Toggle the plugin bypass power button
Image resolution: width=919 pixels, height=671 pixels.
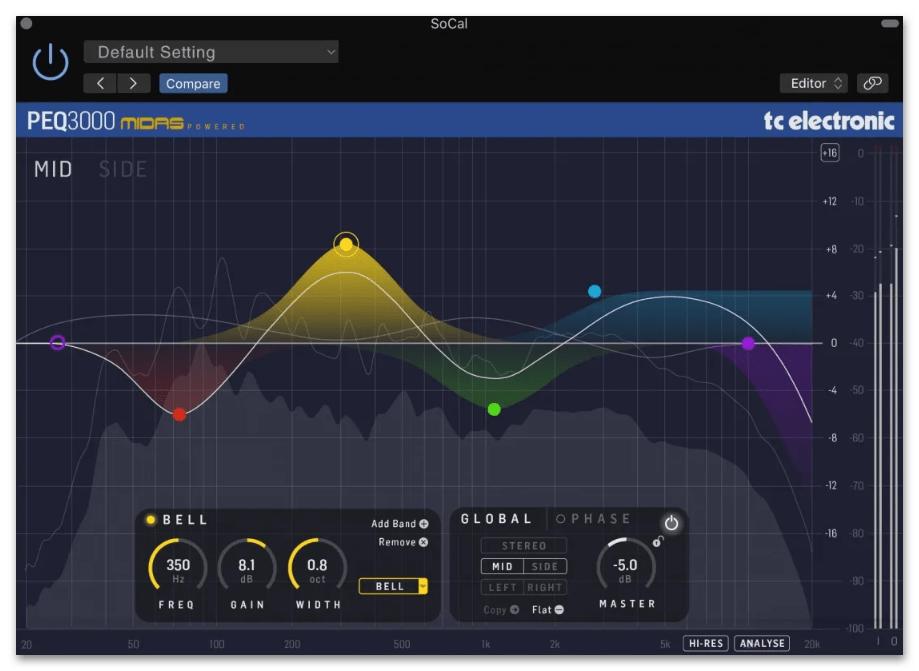click(50, 61)
